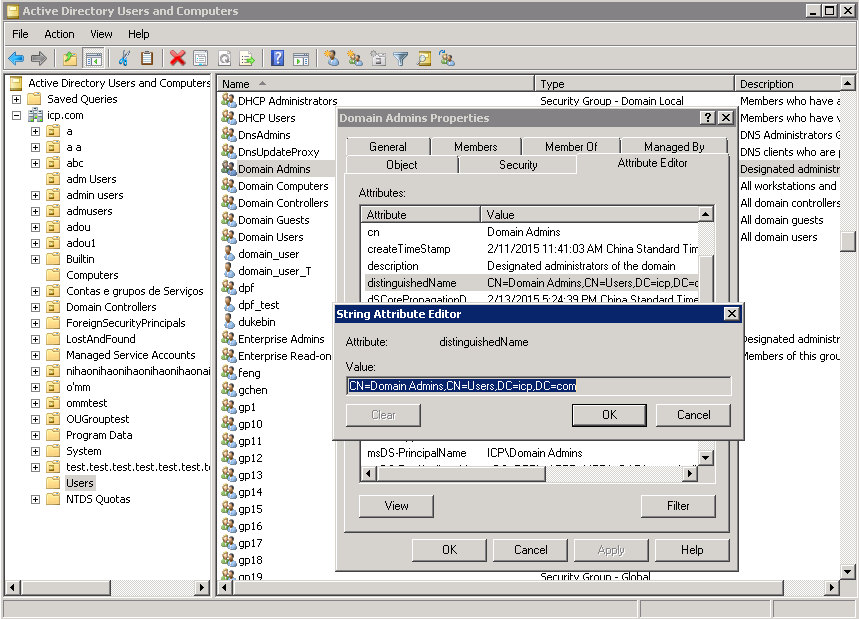This screenshot has height=619, width=859.
Task: Open the View menu
Action: click(x=101, y=34)
